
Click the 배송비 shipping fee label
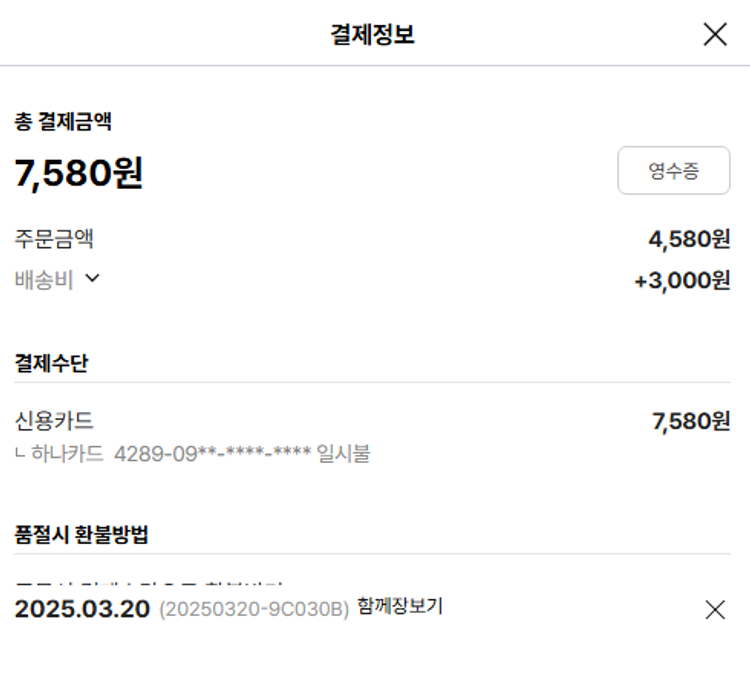[44, 280]
